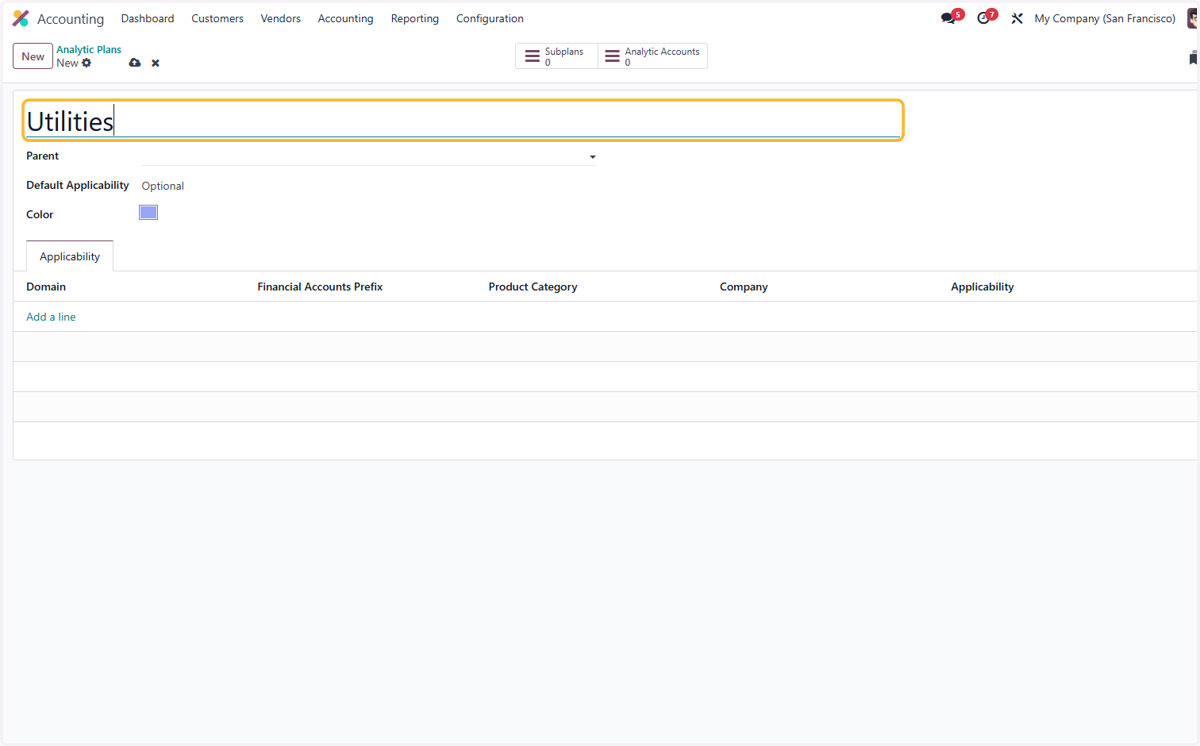
Task: Switch company My Company (San Francisco)
Action: pos(1105,19)
